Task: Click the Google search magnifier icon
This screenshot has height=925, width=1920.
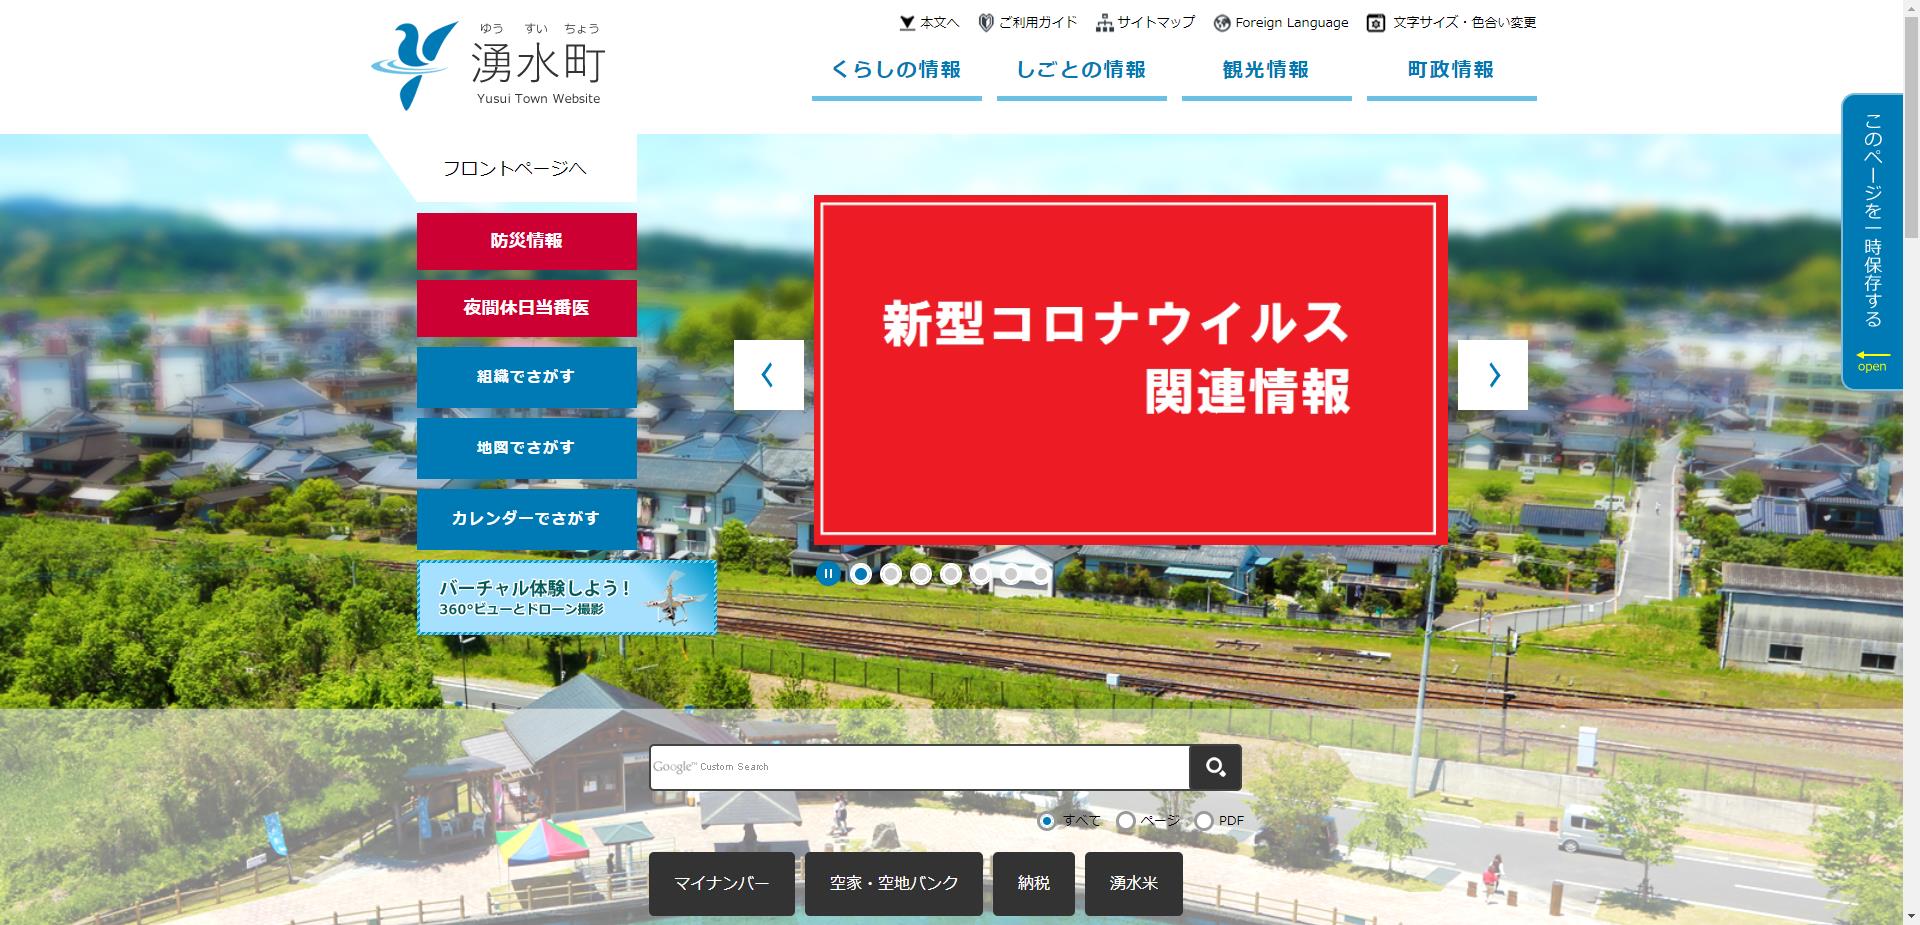Action: 1215,766
